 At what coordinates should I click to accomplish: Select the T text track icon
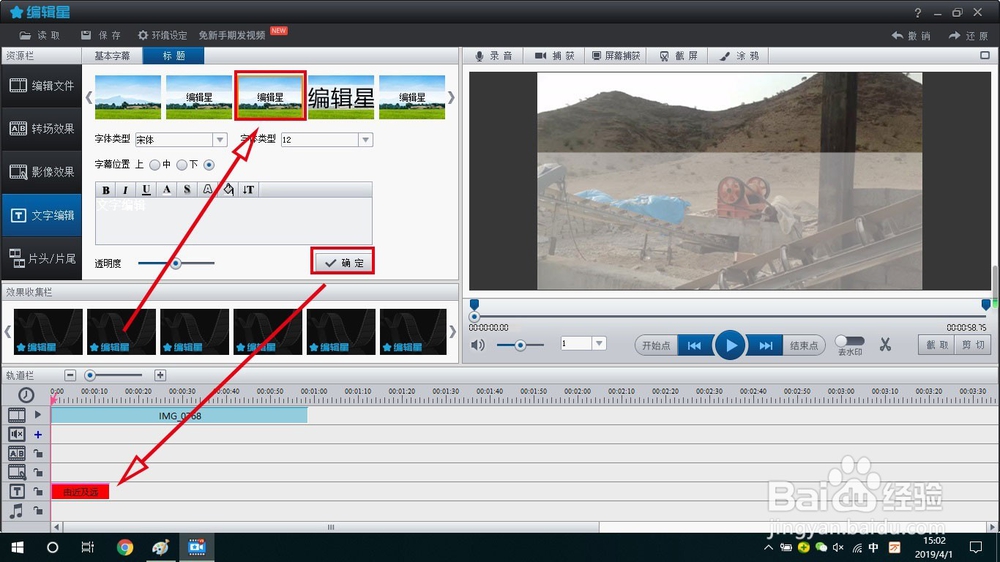pyautogui.click(x=17, y=492)
